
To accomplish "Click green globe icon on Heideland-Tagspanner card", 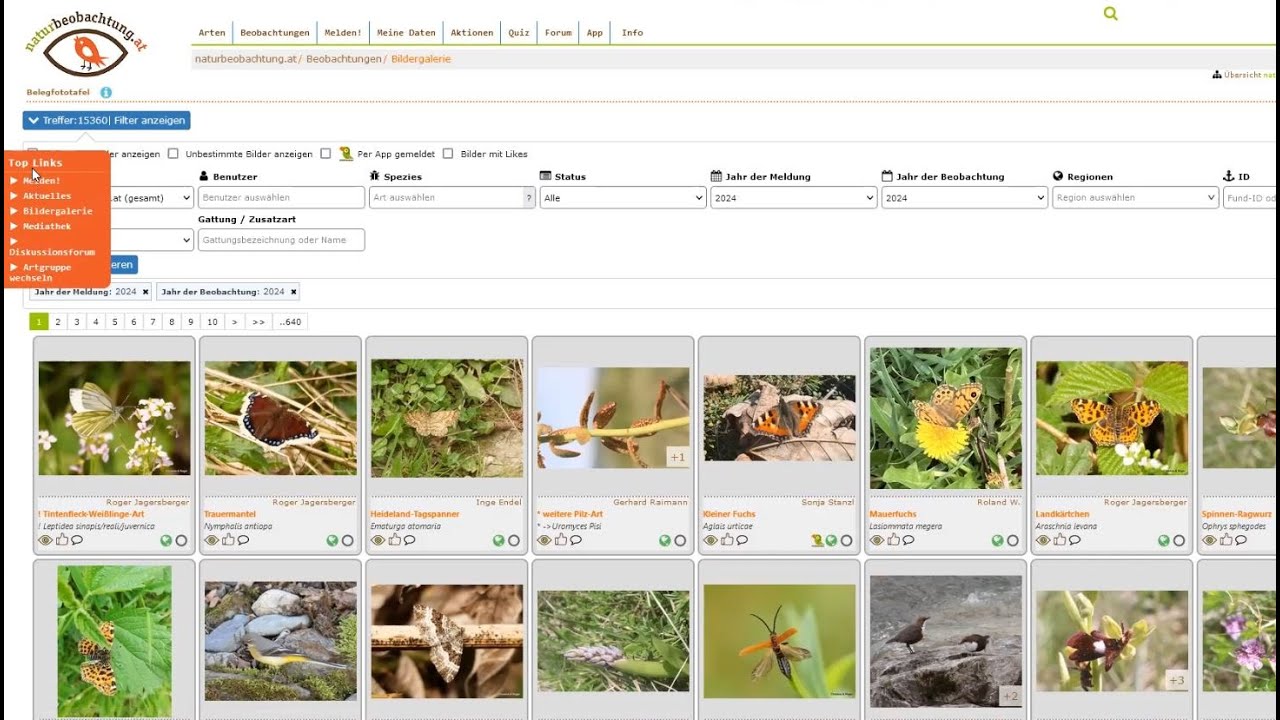I will (x=498, y=540).
